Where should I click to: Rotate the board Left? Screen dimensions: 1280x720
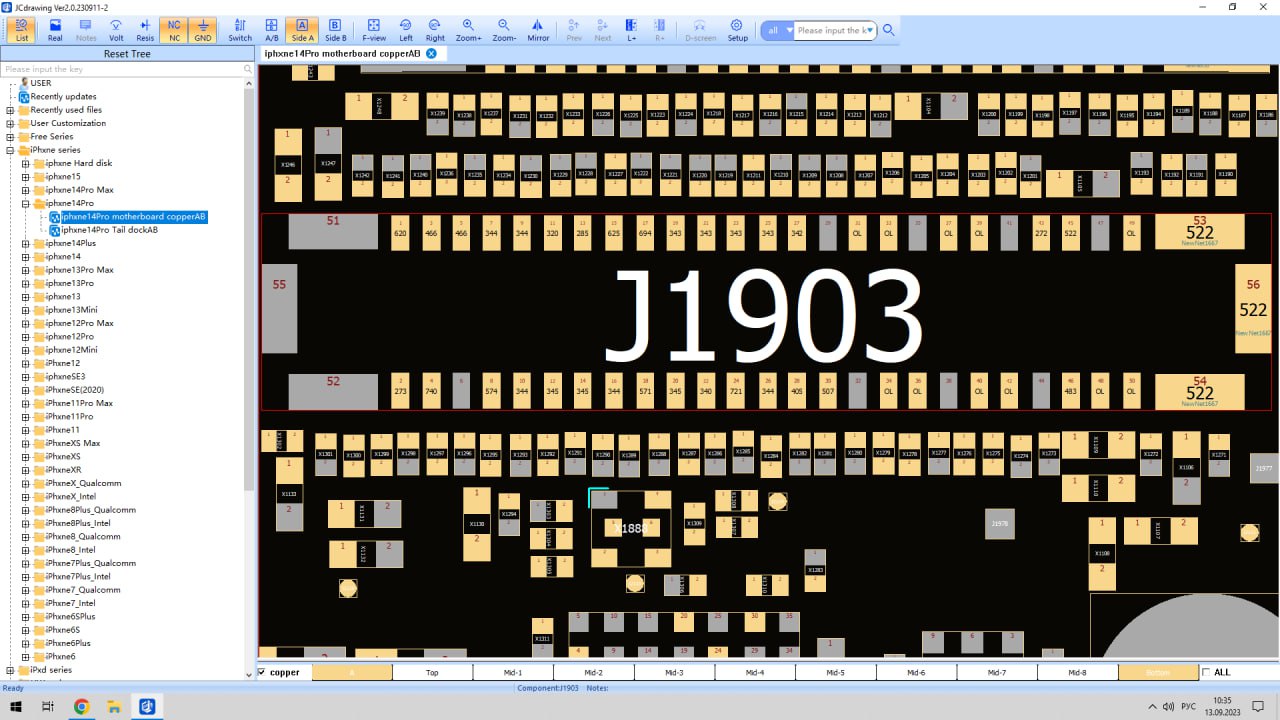(x=406, y=29)
